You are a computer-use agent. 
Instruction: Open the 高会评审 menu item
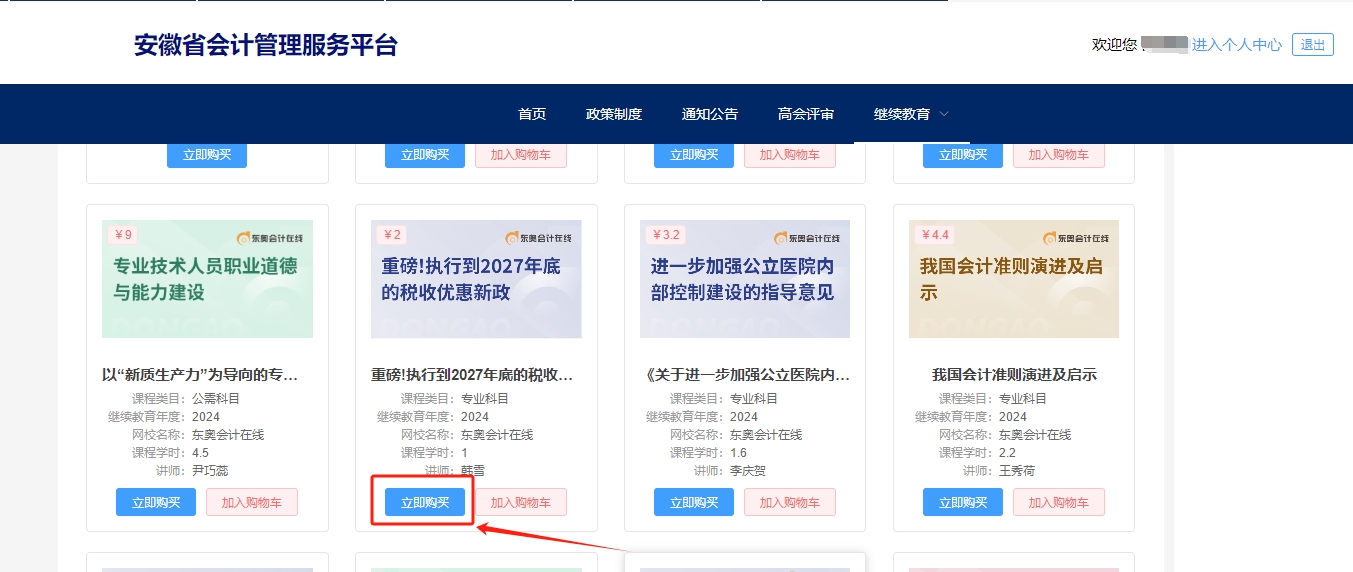click(806, 114)
